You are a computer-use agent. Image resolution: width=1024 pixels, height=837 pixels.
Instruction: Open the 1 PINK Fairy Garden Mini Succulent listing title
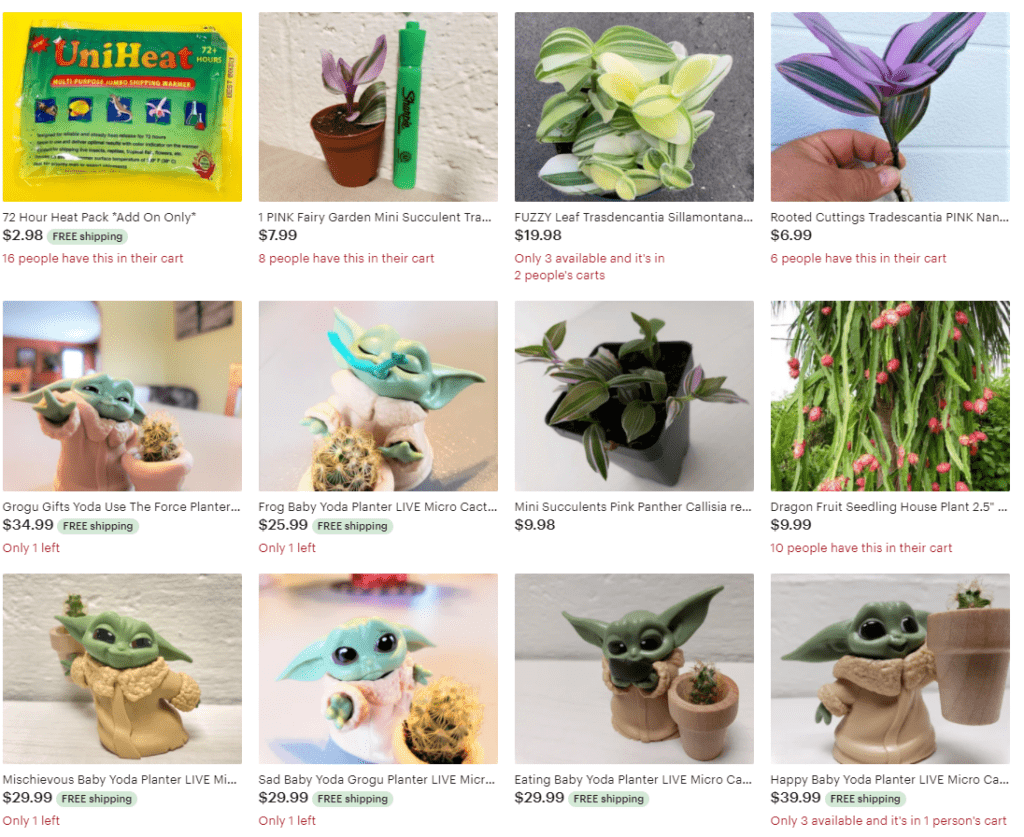[x=375, y=217]
